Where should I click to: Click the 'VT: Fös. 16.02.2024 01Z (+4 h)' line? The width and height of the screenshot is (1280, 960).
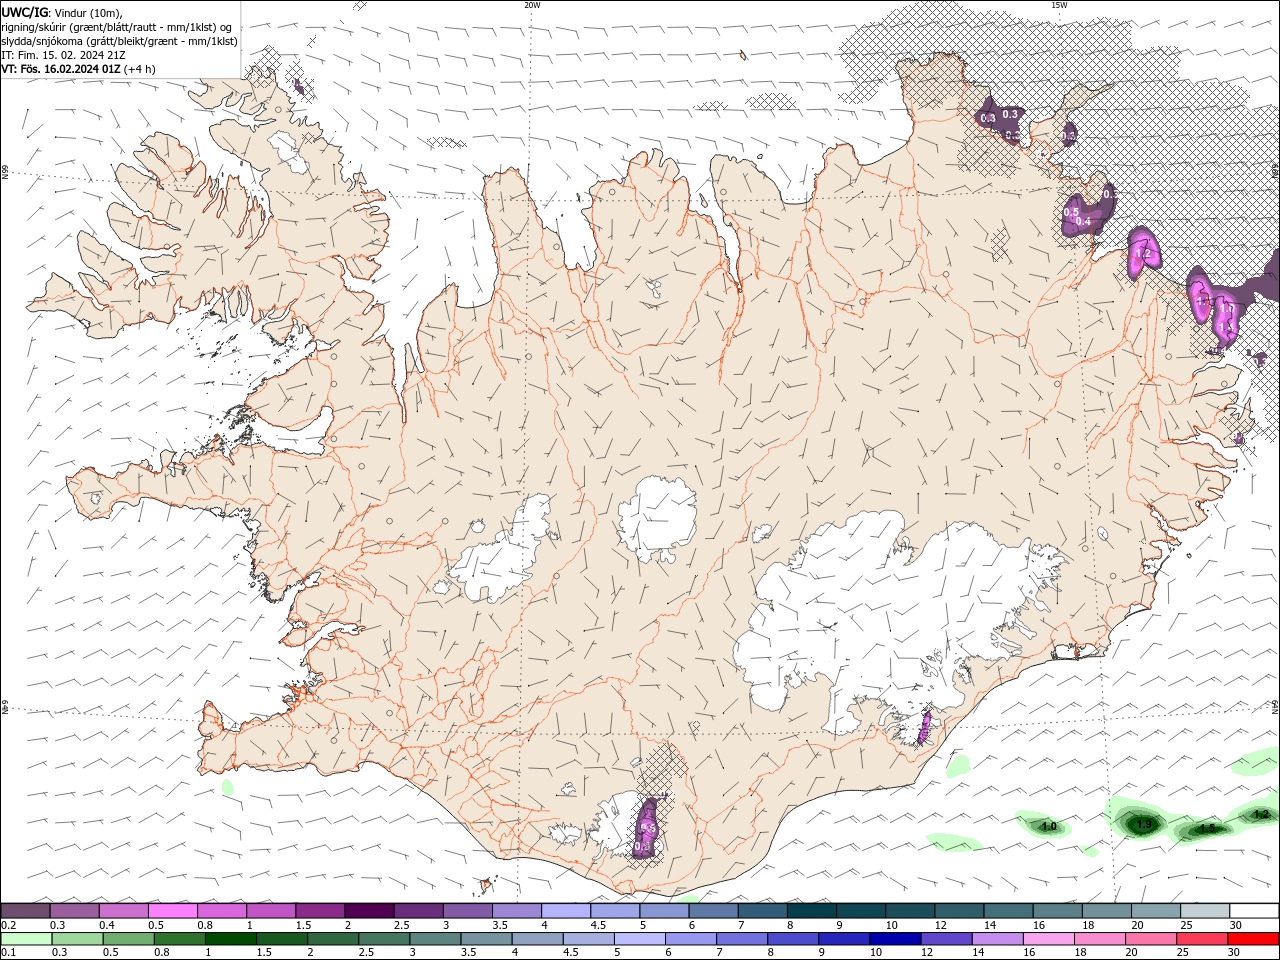click(78, 69)
